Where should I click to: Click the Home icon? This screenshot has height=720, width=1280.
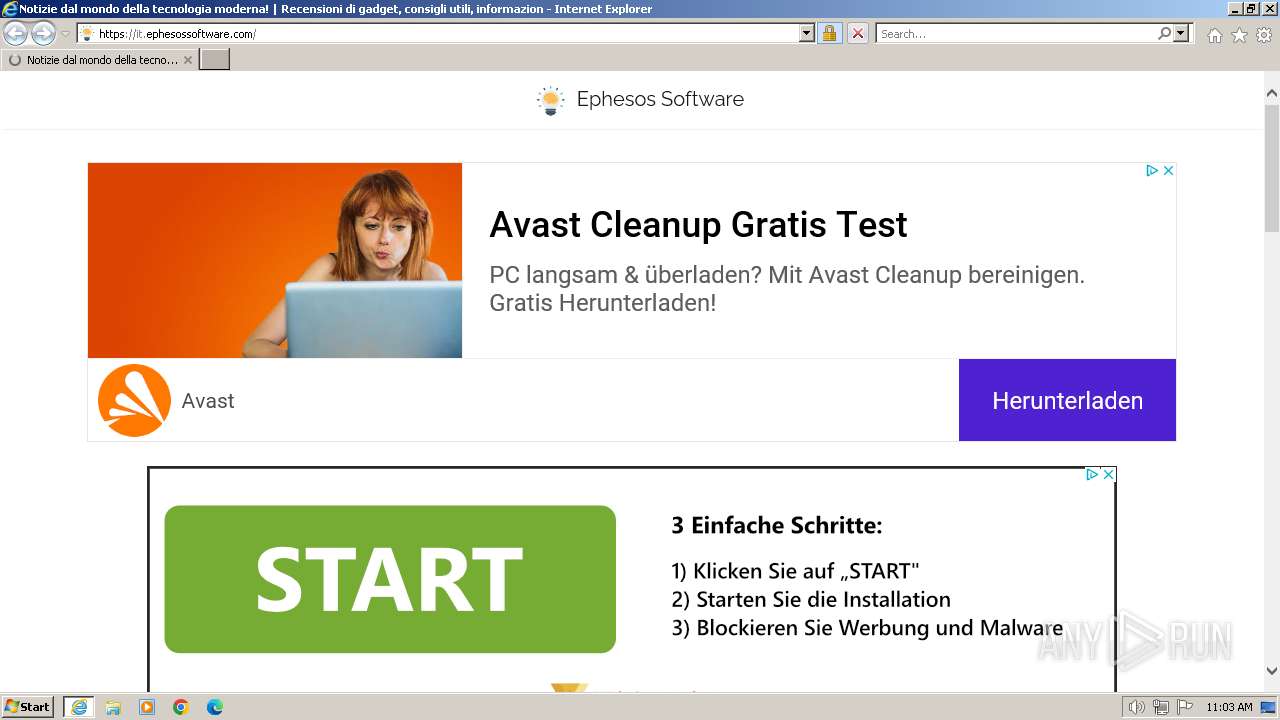(x=1214, y=35)
